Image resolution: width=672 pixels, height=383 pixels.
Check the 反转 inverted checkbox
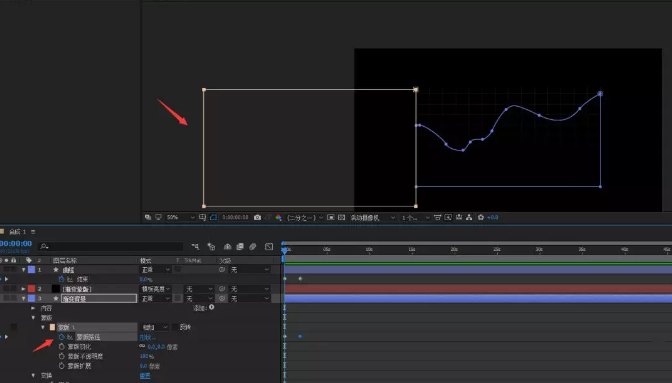[175, 327]
